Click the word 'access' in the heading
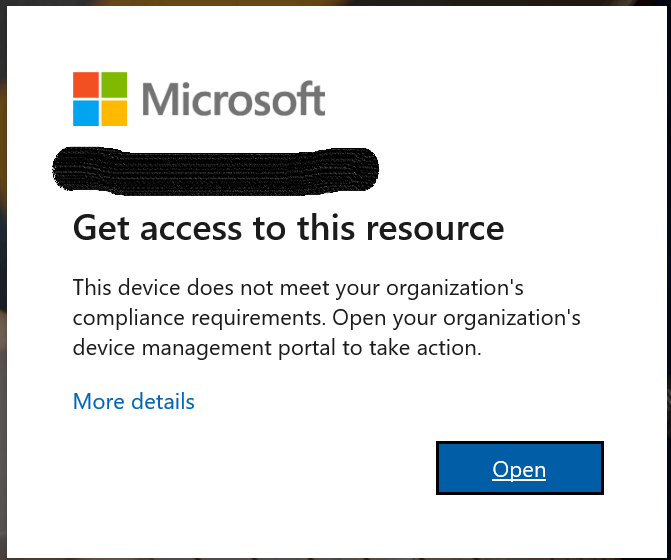This screenshot has height=560, width=671. click(191, 229)
